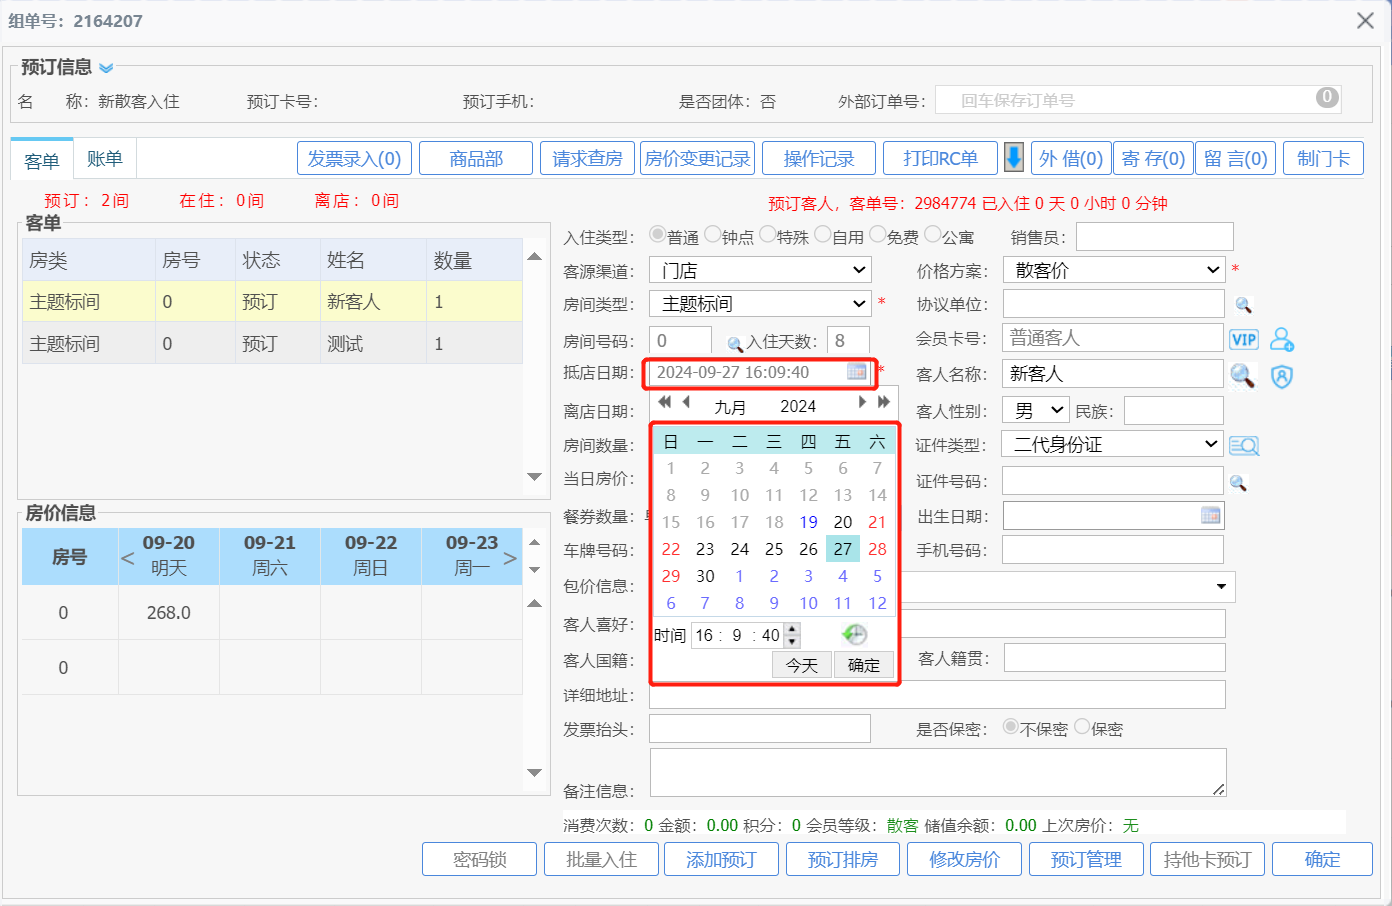Click the VIP member card icon
1392x906 pixels.
pyautogui.click(x=1244, y=339)
